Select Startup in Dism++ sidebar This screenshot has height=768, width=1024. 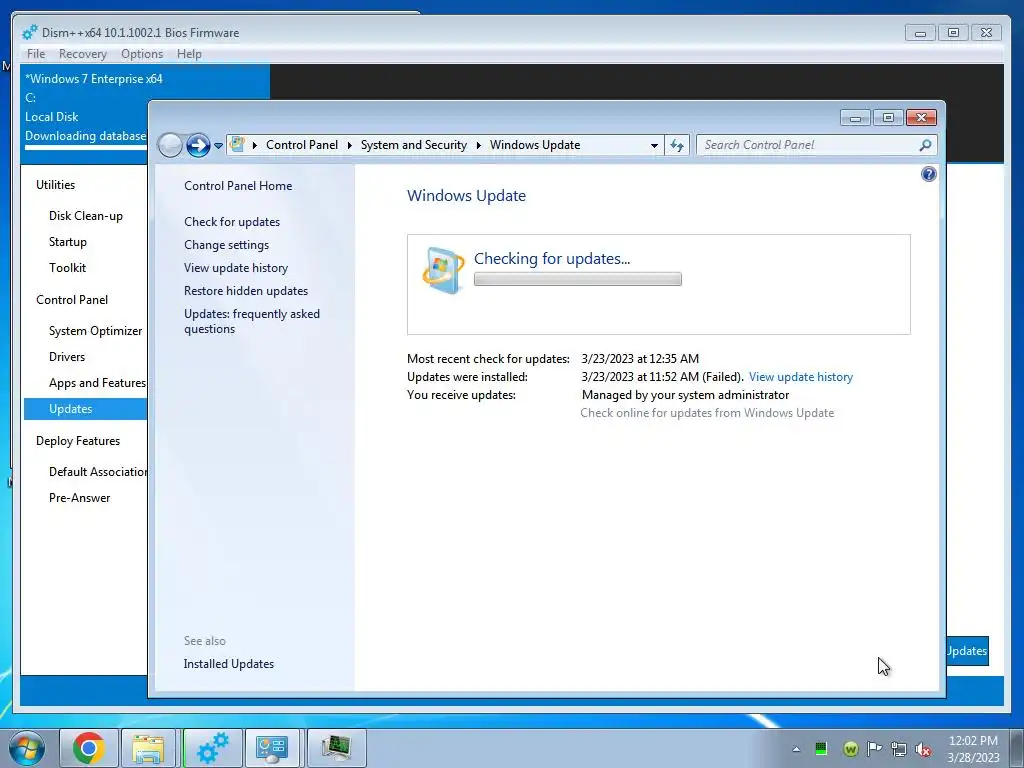click(x=67, y=242)
